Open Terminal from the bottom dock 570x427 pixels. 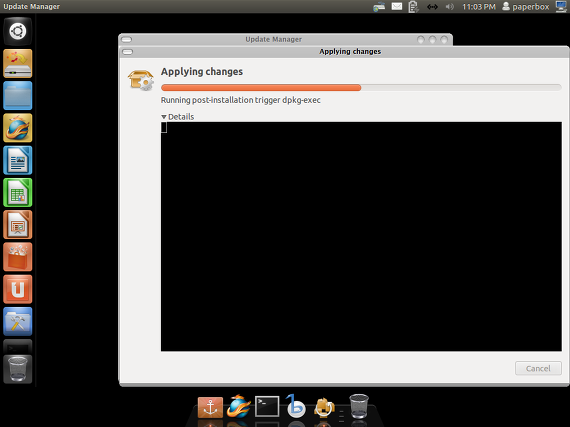267,406
